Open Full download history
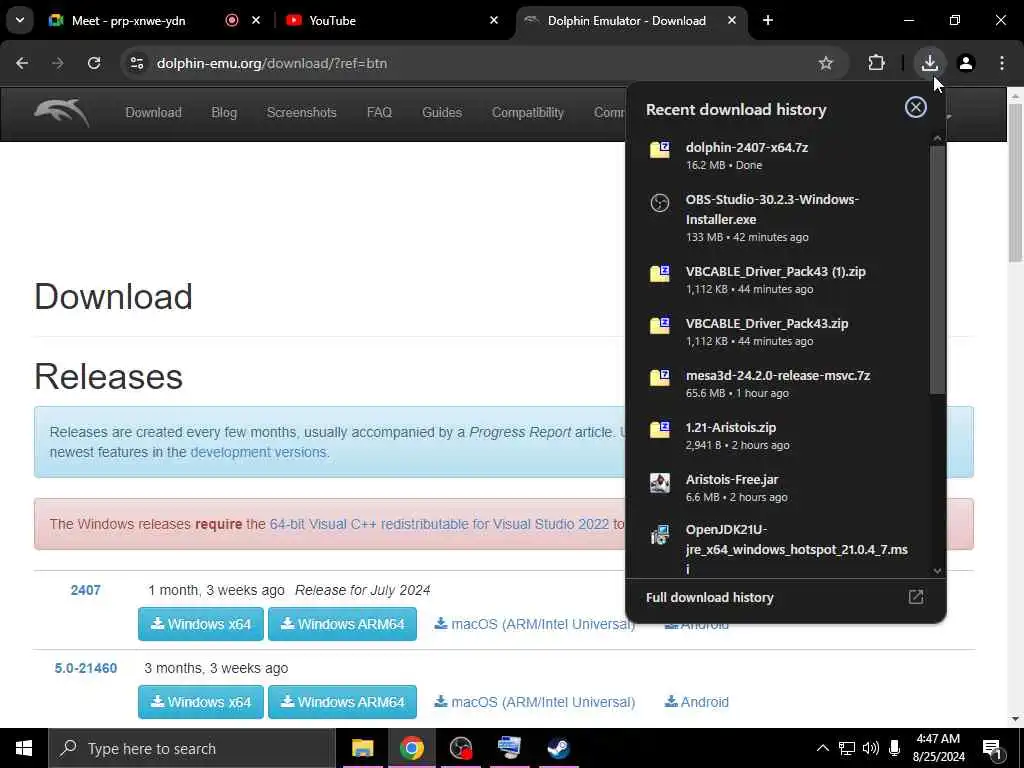 (785, 598)
